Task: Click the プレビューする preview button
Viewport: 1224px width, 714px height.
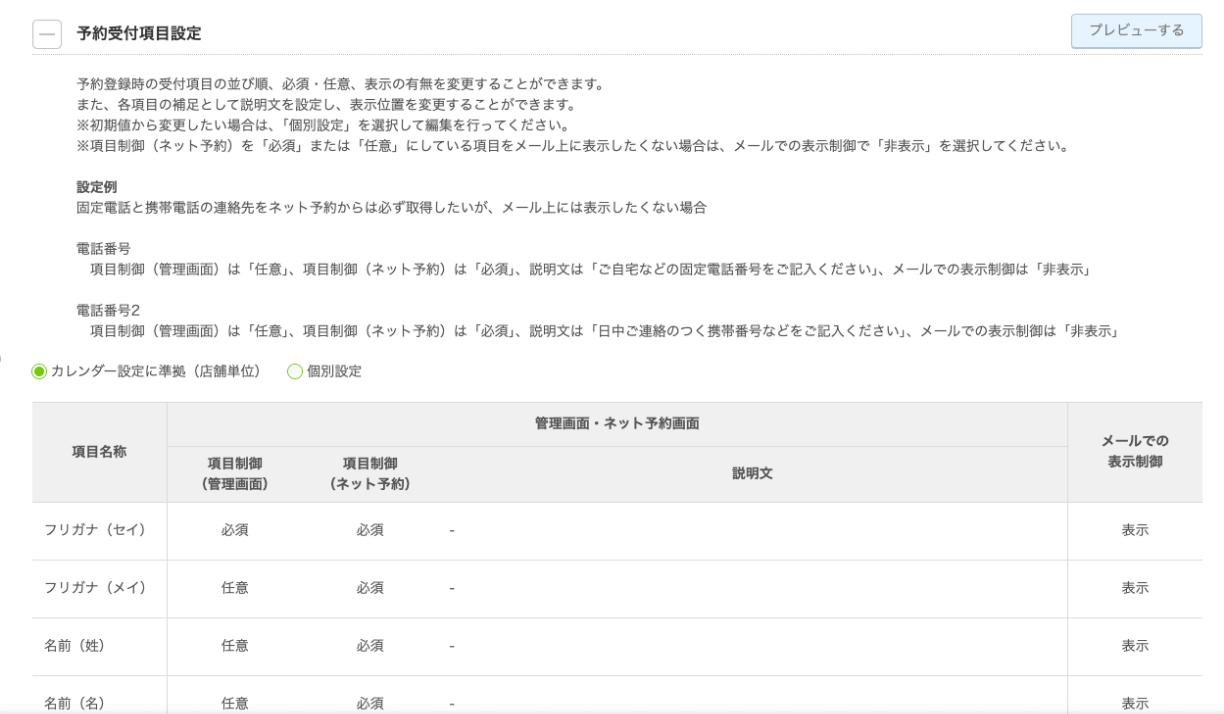Action: click(1138, 29)
